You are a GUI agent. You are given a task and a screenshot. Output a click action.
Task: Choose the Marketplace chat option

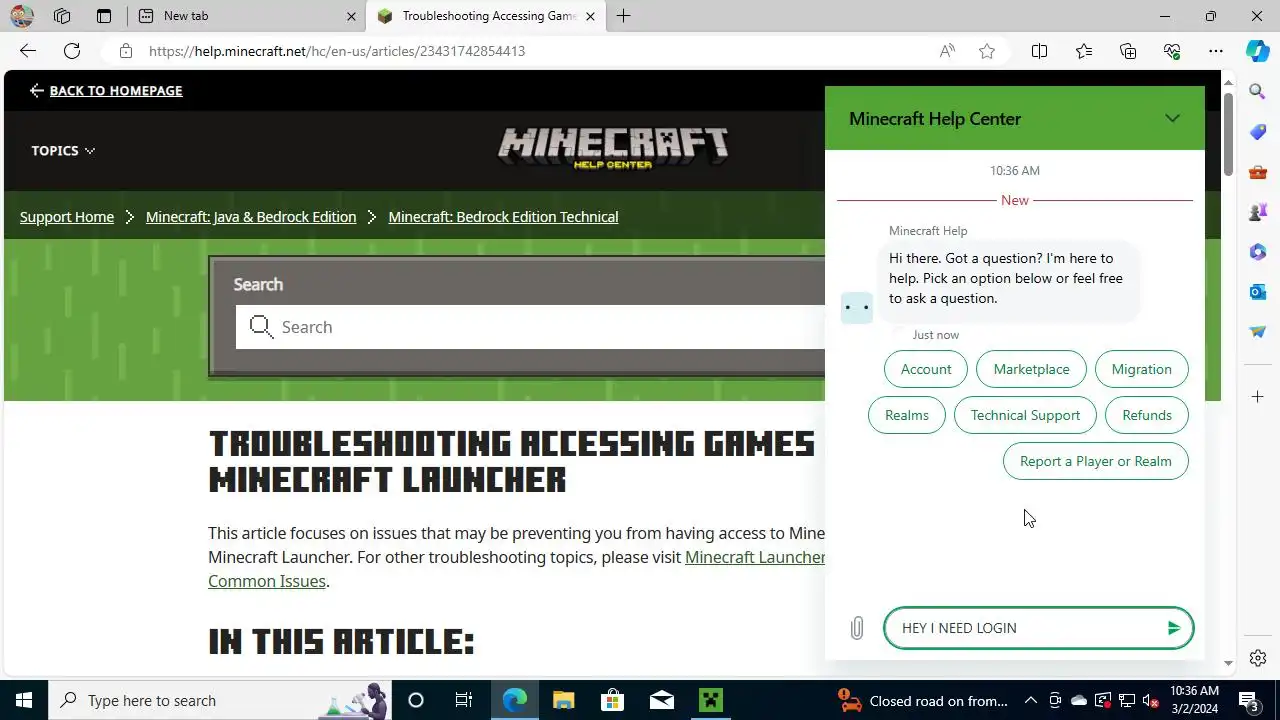tap(1031, 369)
